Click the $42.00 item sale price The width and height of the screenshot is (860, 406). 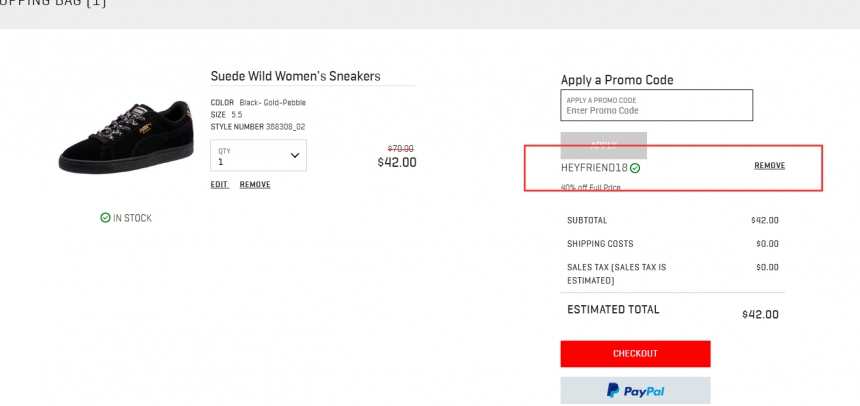(x=397, y=162)
